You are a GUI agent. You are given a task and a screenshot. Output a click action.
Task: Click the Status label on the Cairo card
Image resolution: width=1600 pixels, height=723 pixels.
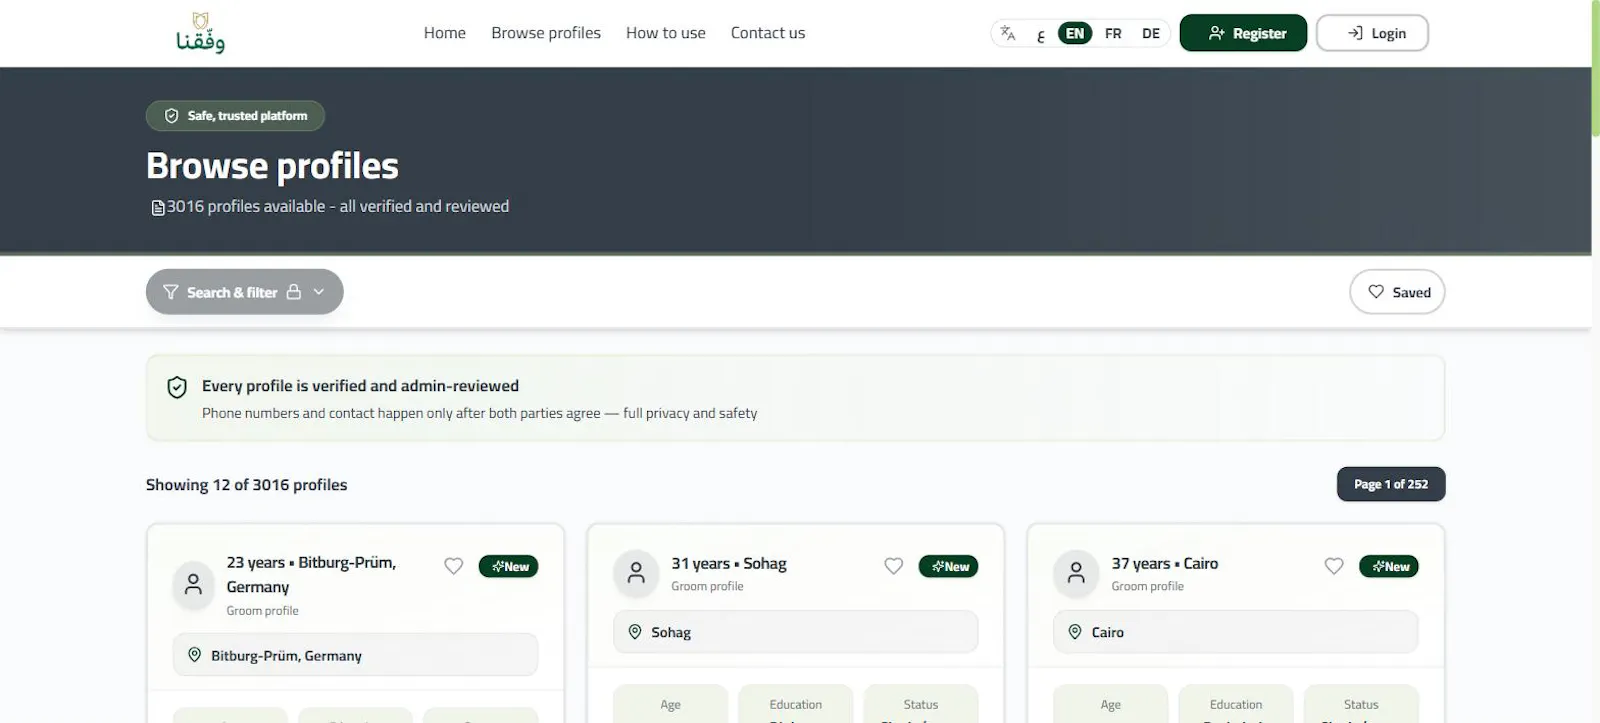1361,705
